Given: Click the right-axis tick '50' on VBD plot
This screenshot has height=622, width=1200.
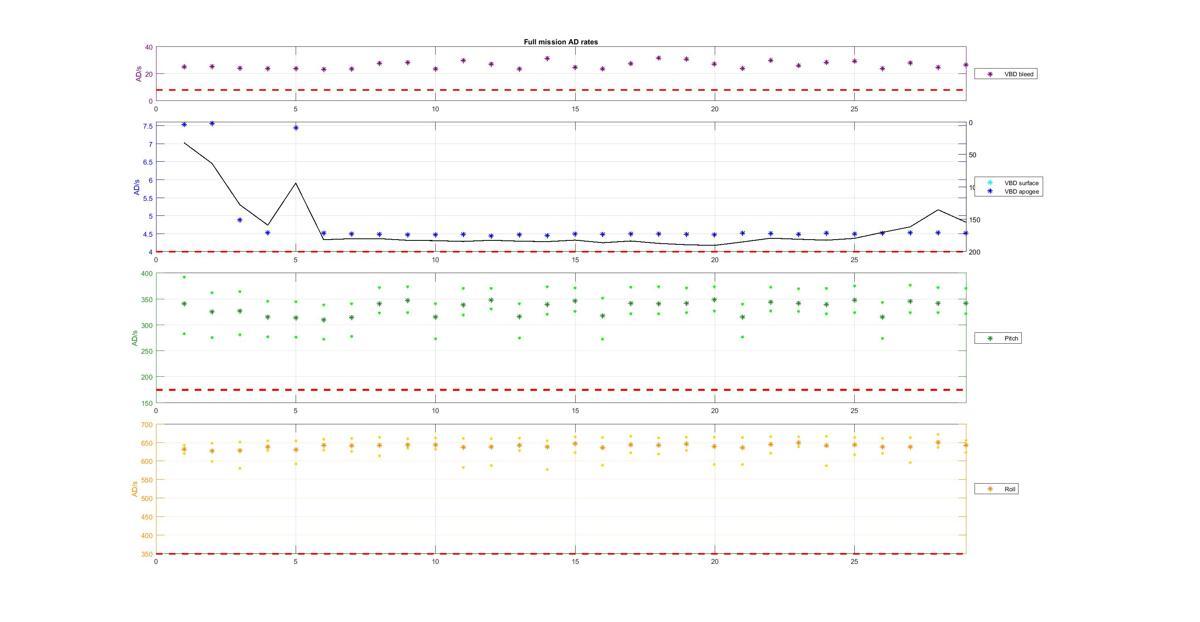Looking at the screenshot, I should pos(973,156).
